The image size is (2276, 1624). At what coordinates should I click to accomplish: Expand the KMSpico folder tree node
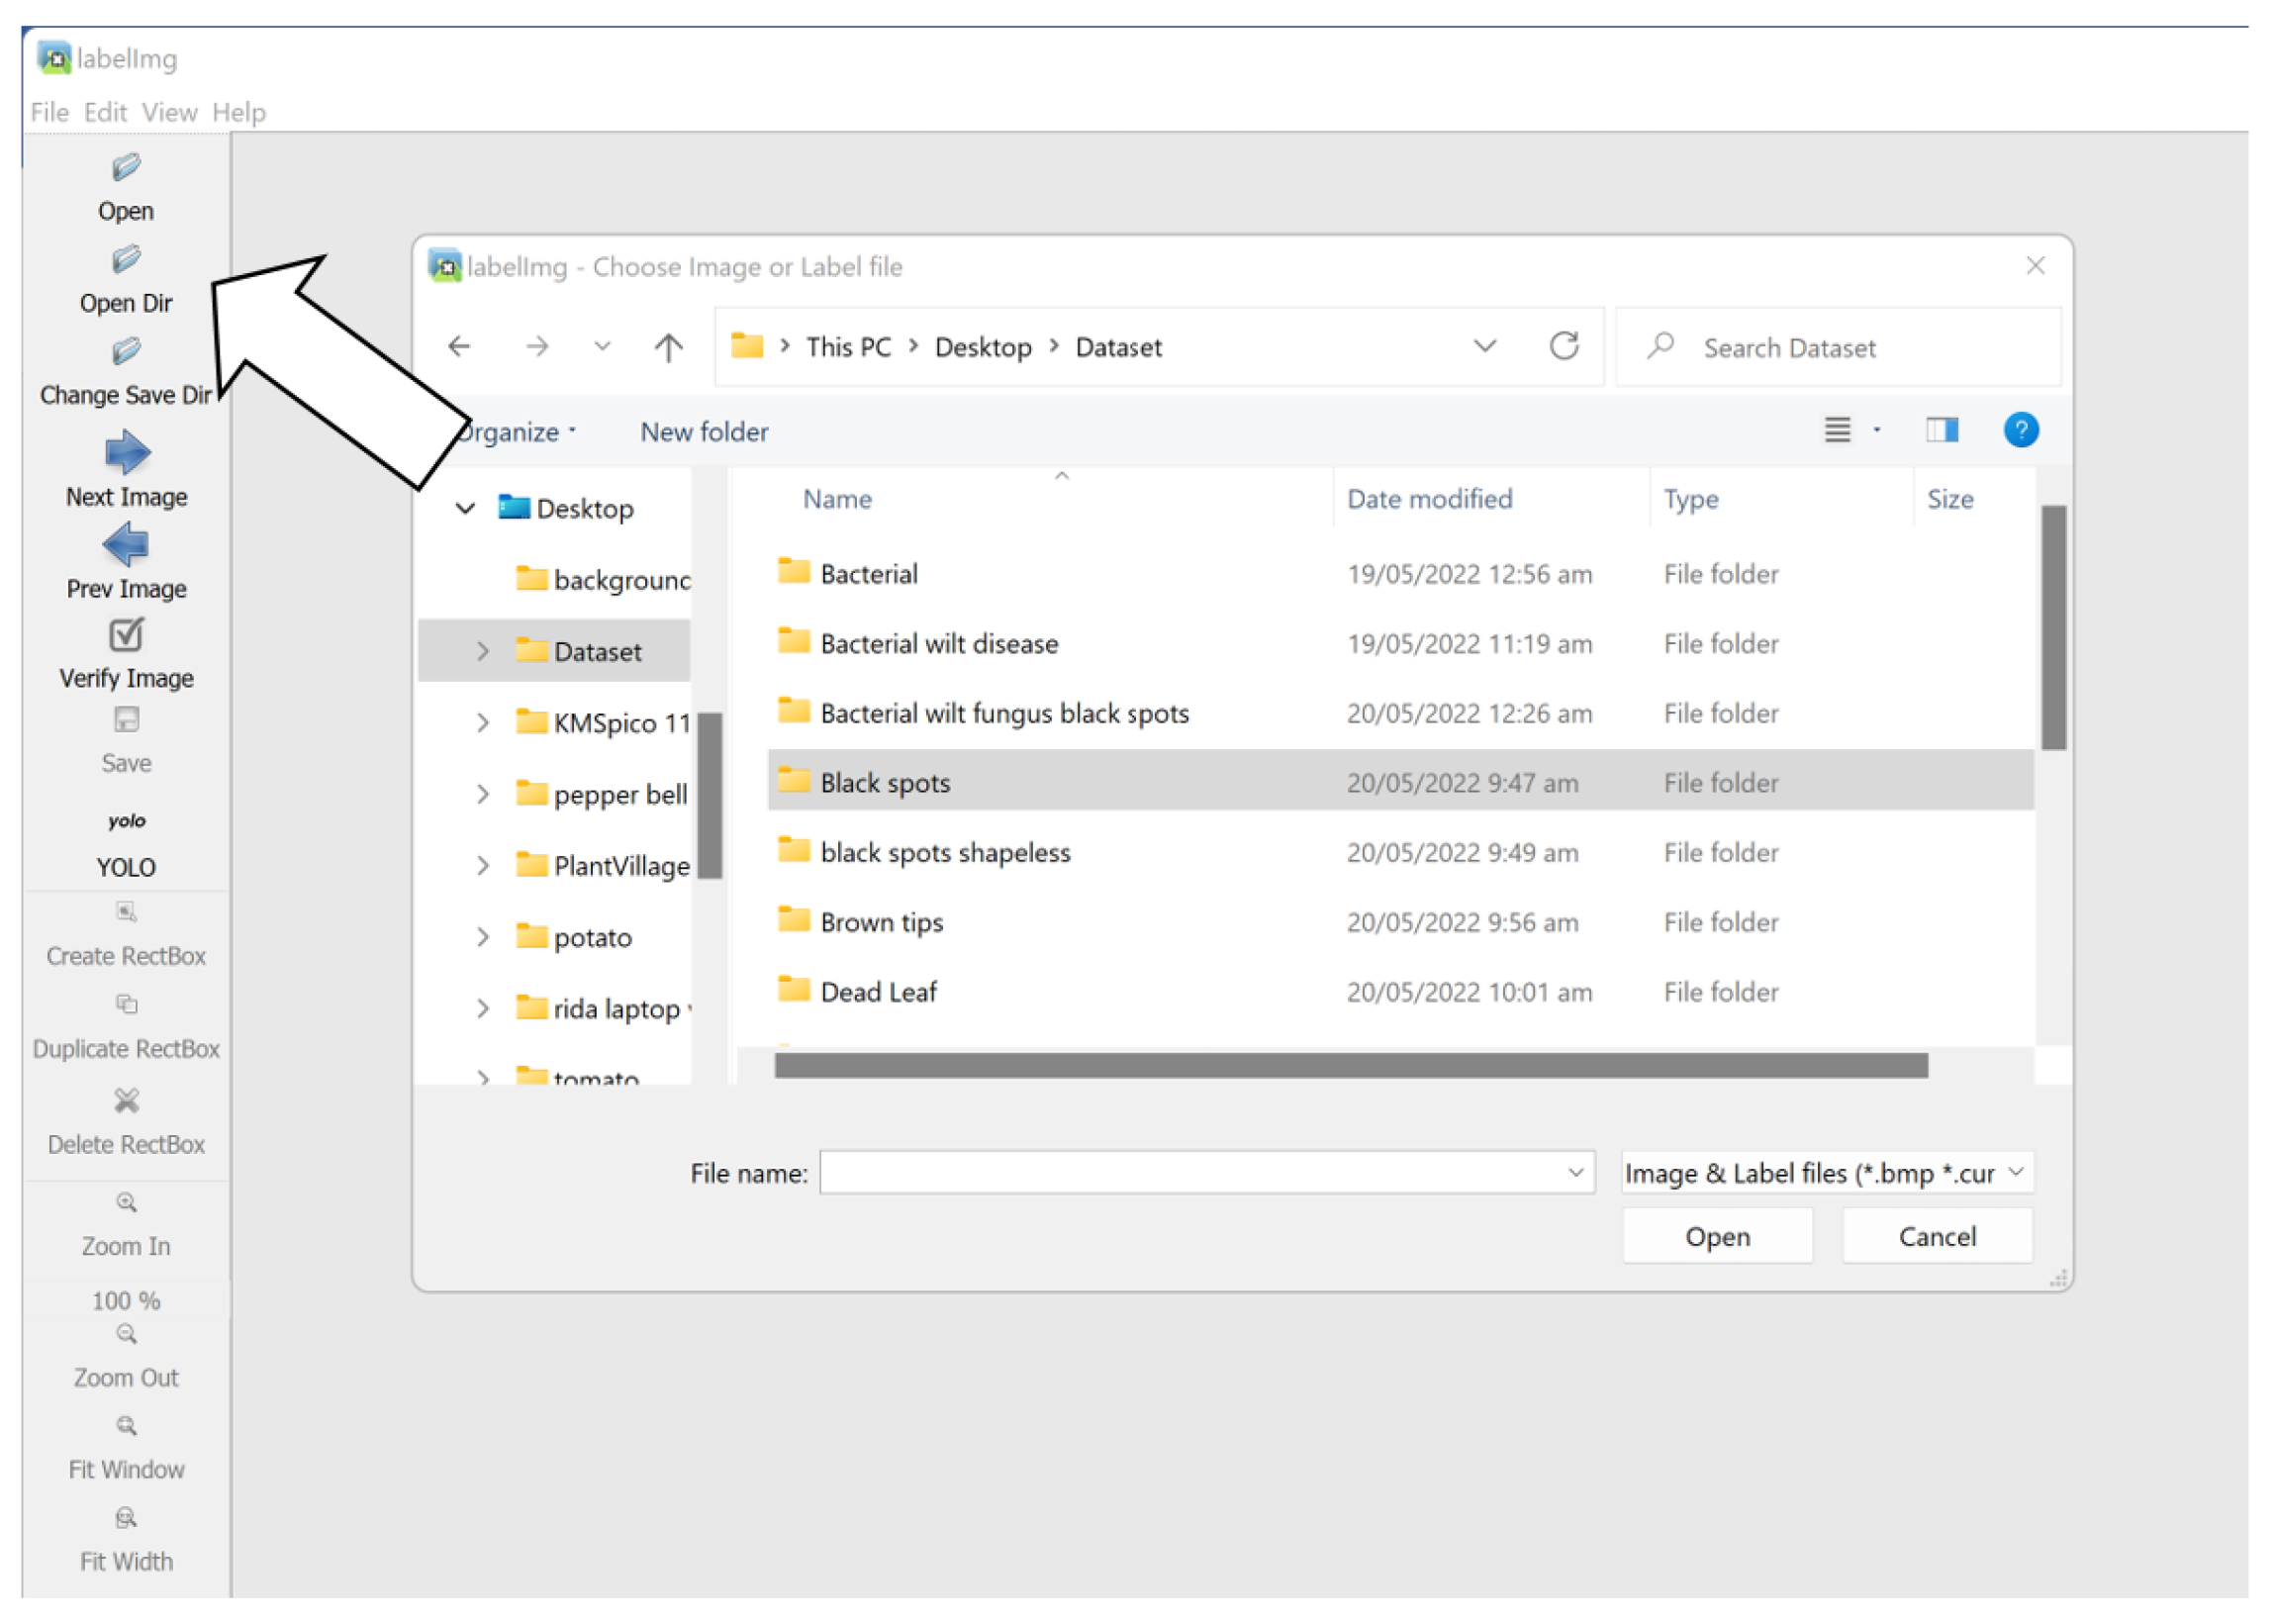coord(483,723)
